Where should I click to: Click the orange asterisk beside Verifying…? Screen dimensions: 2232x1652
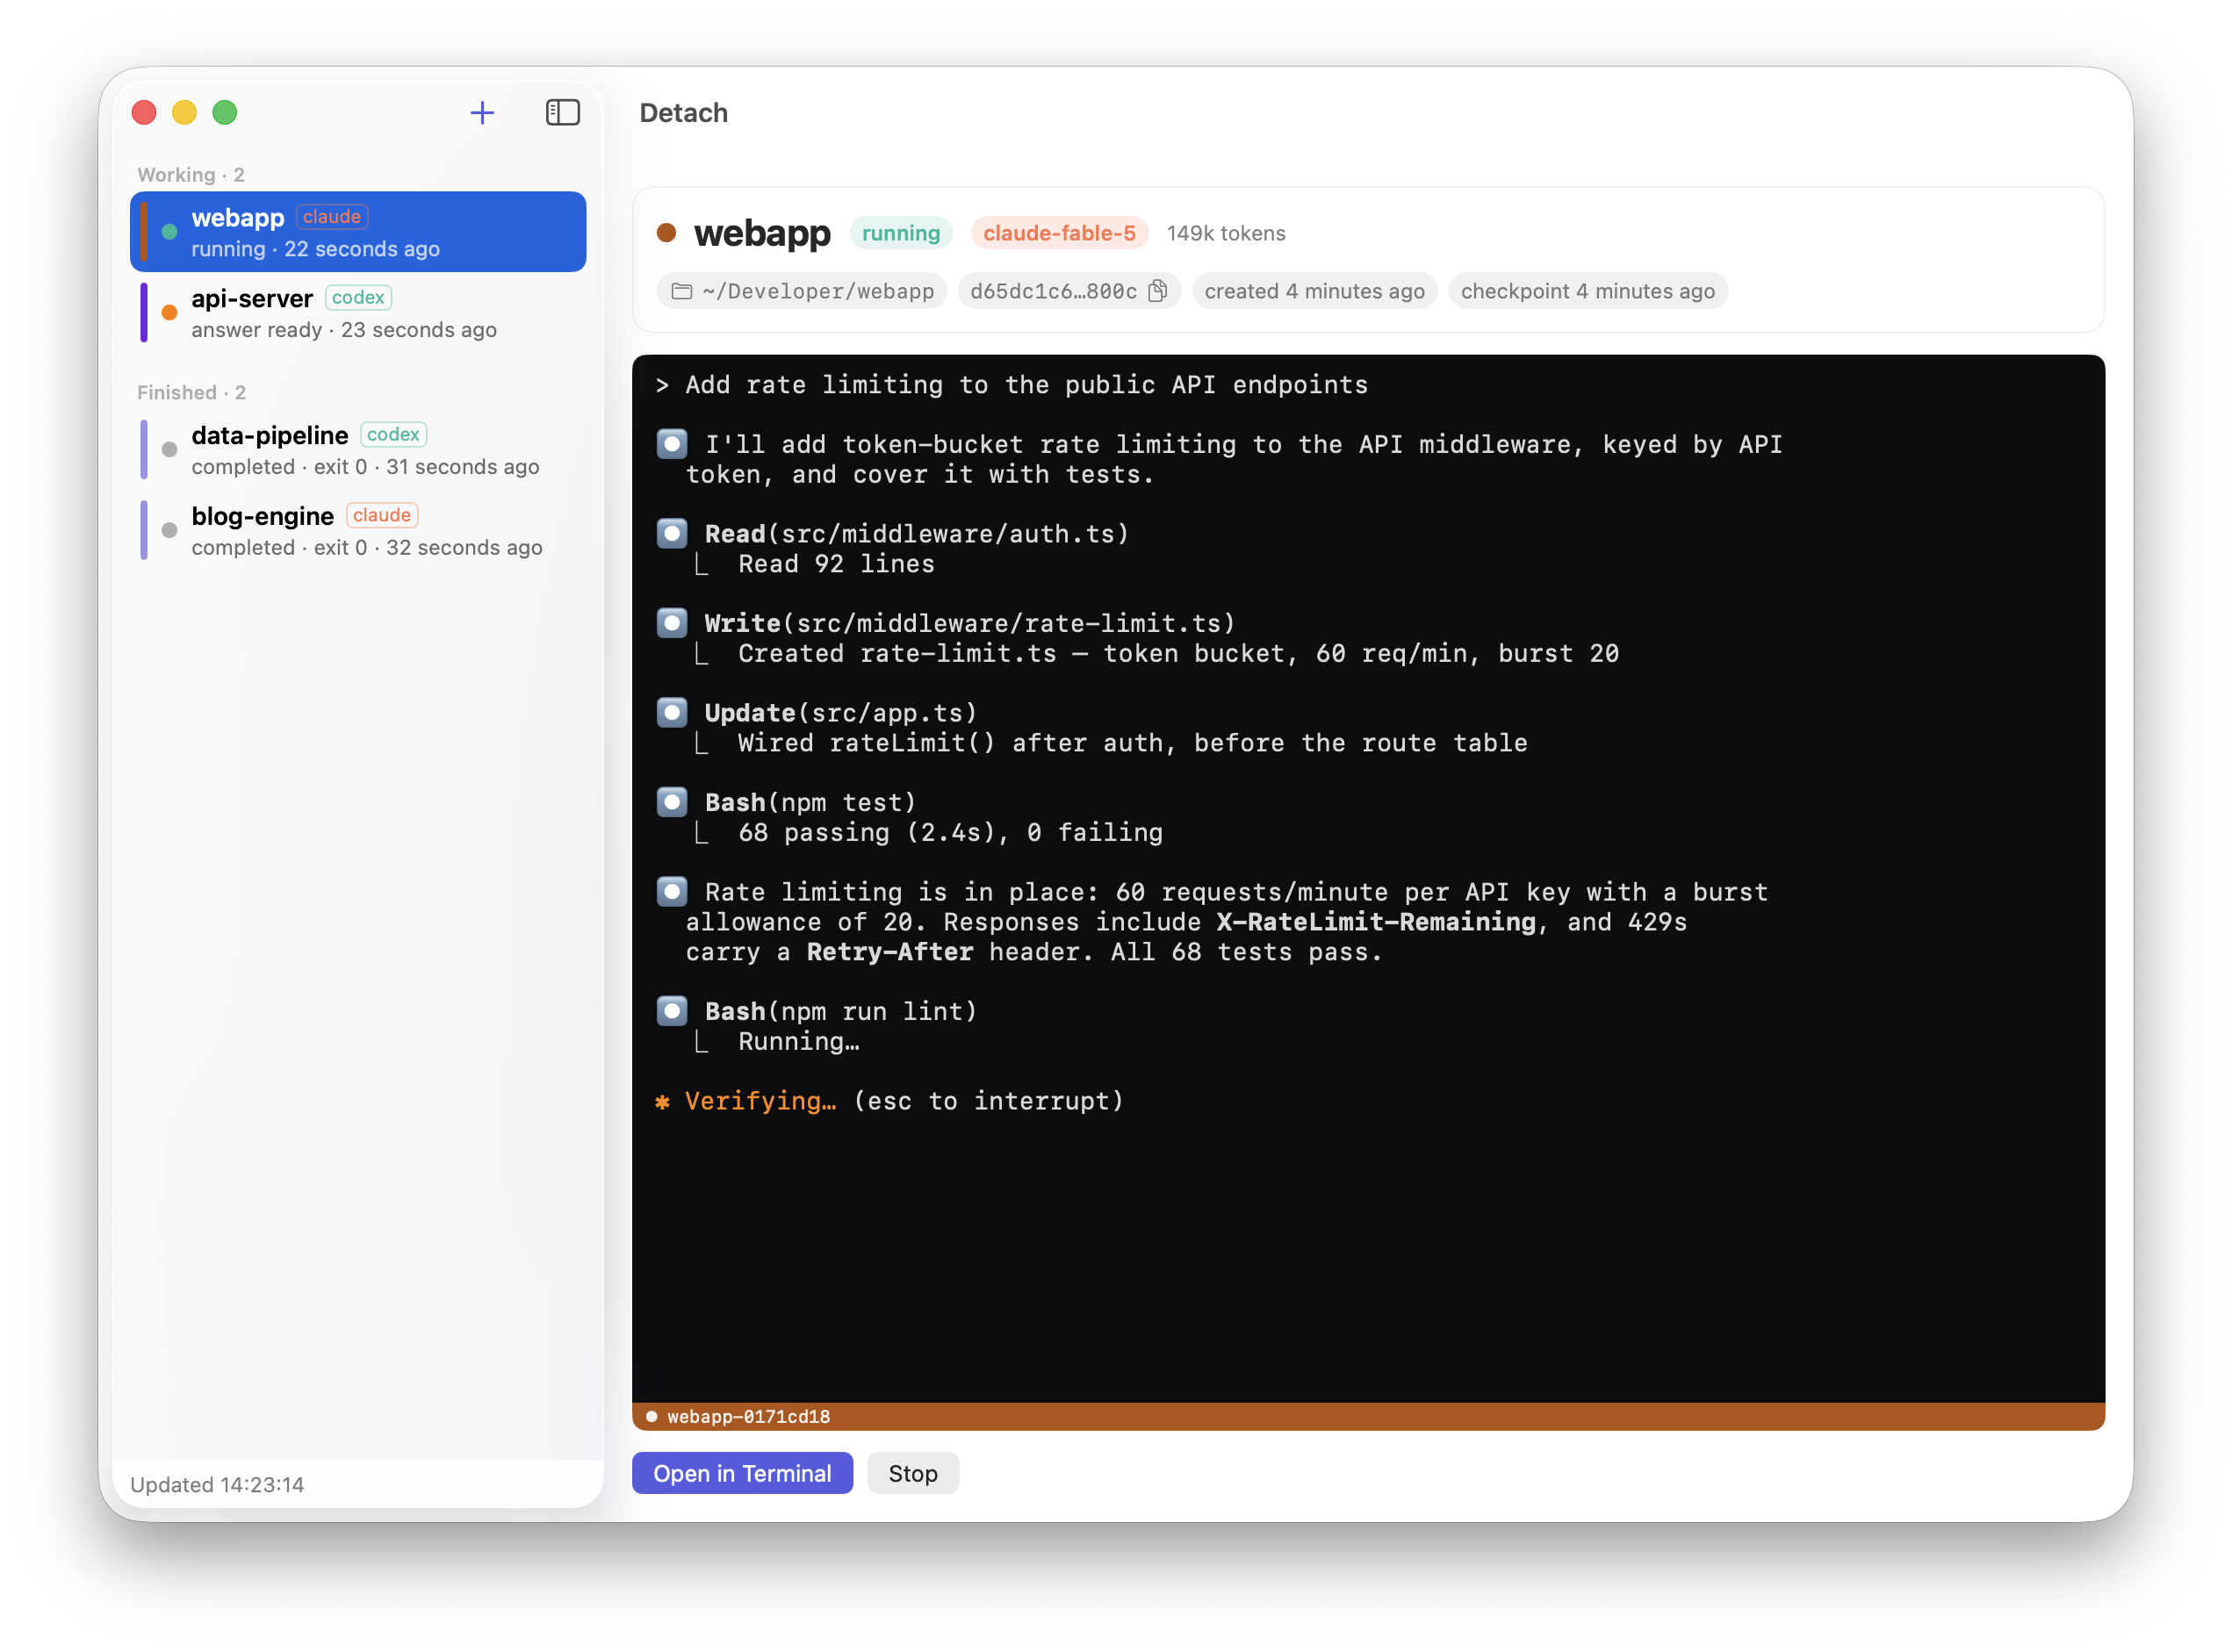662,1102
